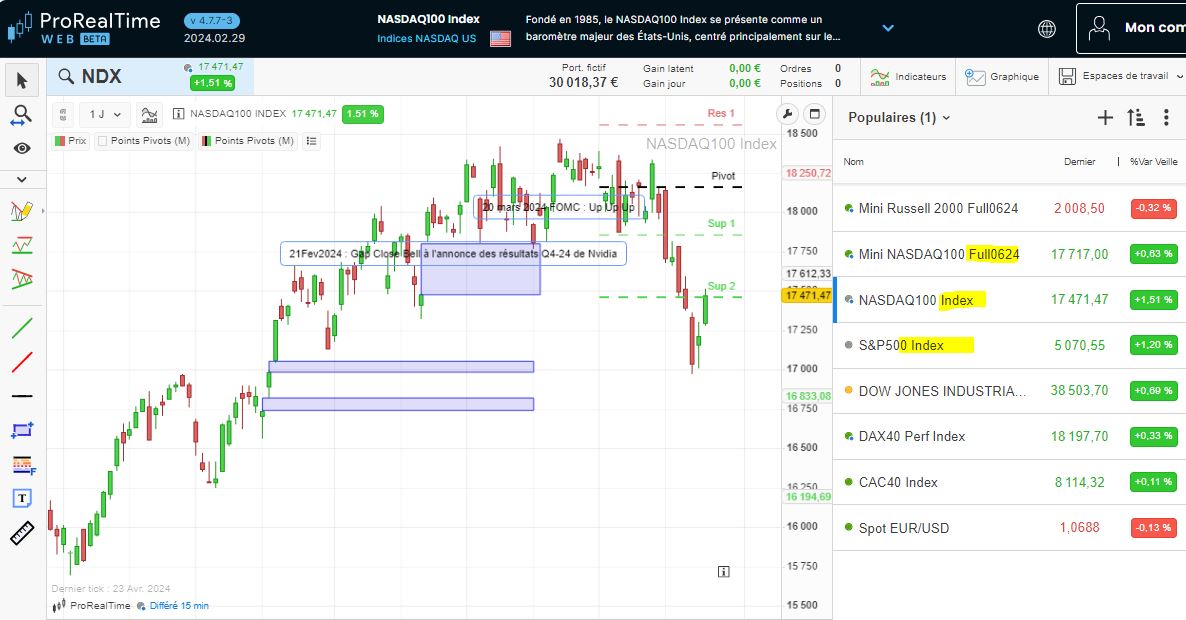Open the timeframe dropdown showing 1 J
The image size is (1186, 620).
105,115
